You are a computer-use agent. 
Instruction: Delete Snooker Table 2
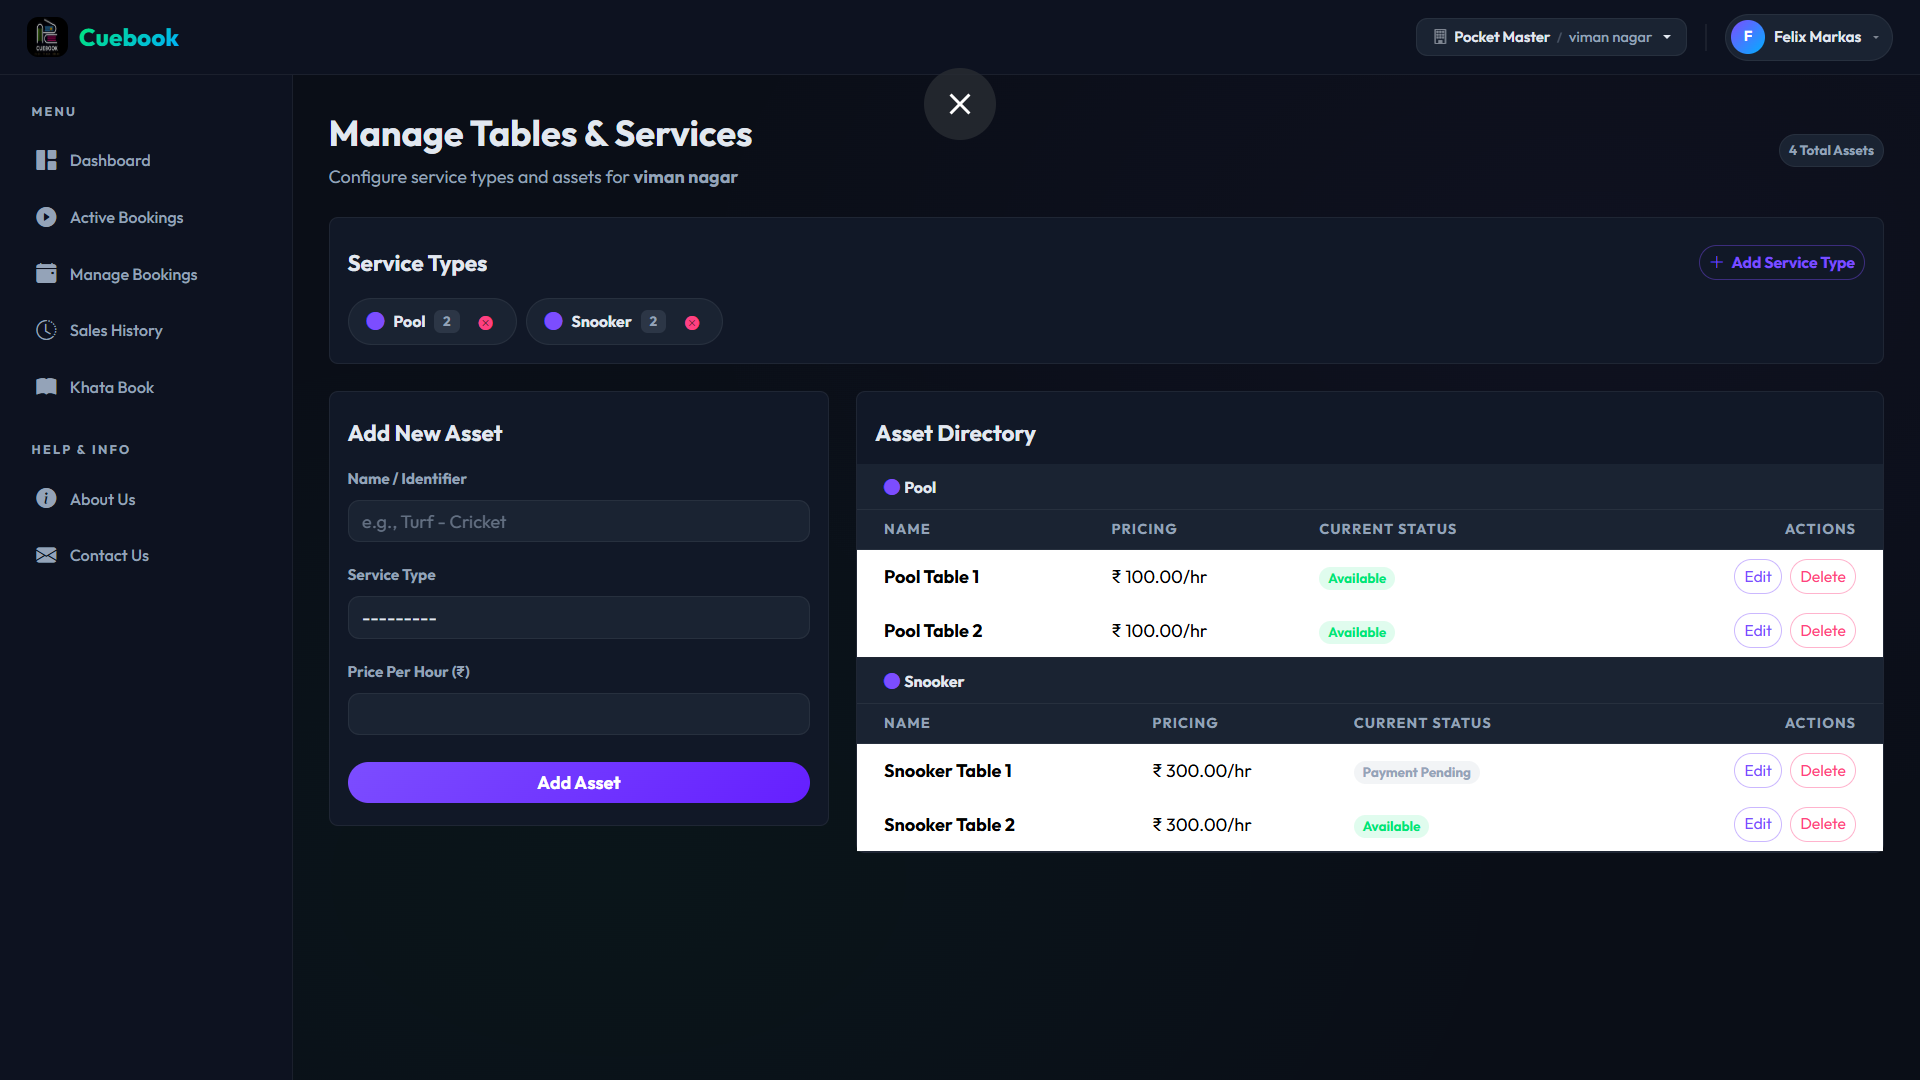[1822, 824]
